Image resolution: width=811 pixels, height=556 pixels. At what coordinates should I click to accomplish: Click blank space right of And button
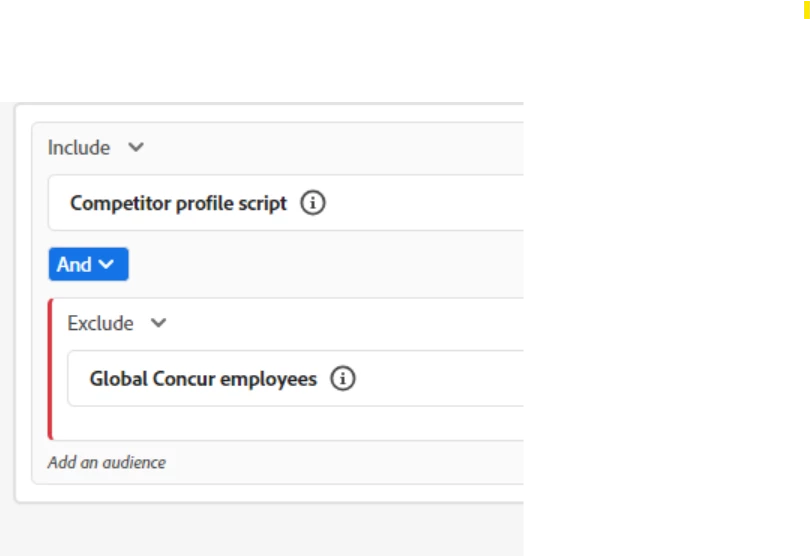pos(326,264)
